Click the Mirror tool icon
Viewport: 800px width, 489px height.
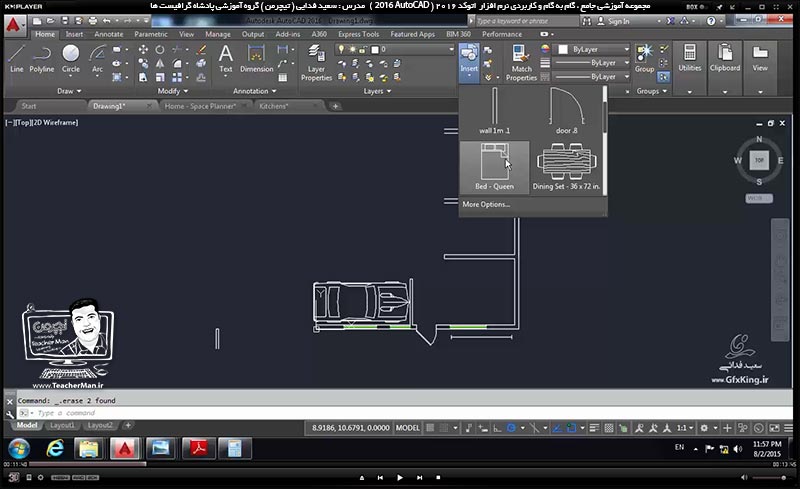(x=160, y=63)
